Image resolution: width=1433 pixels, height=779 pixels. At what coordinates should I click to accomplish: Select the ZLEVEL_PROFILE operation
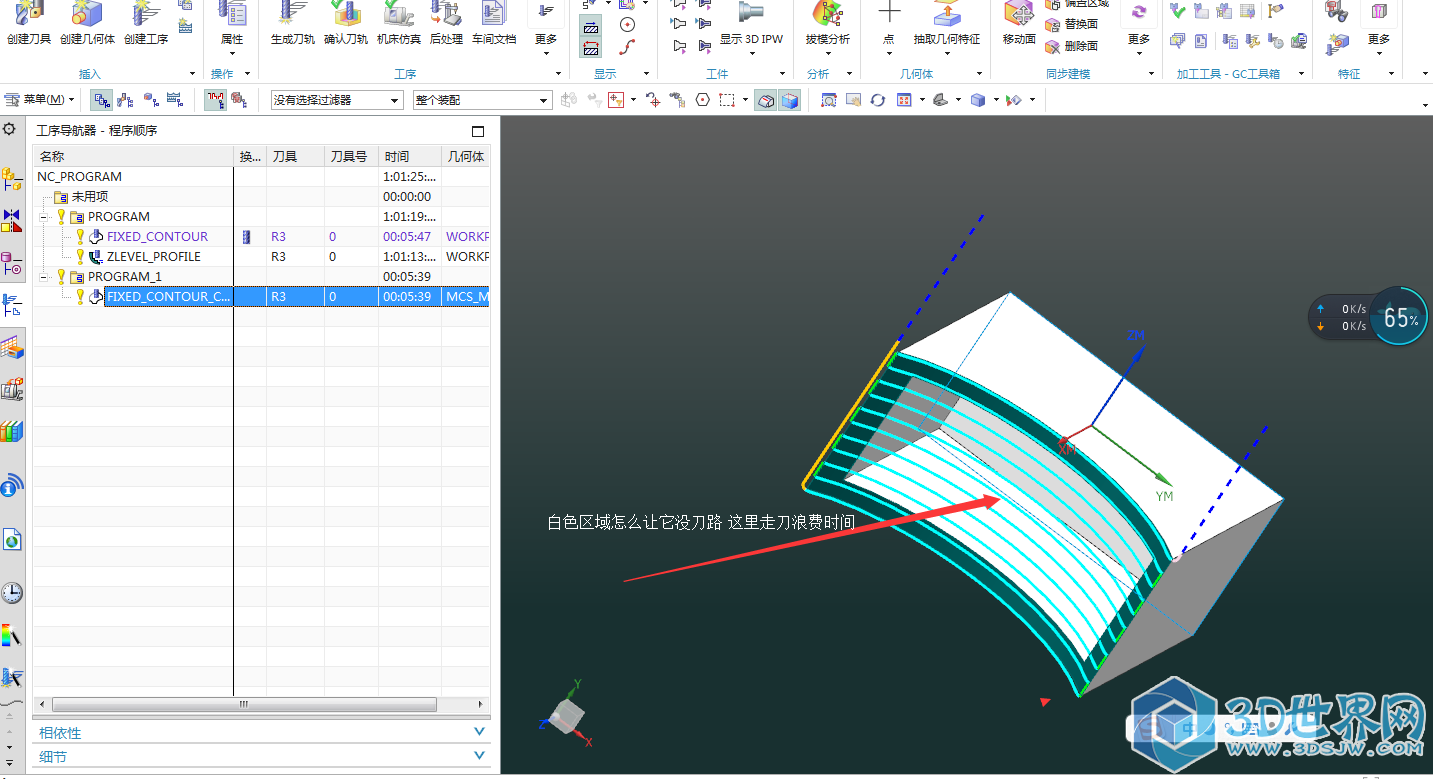(153, 257)
